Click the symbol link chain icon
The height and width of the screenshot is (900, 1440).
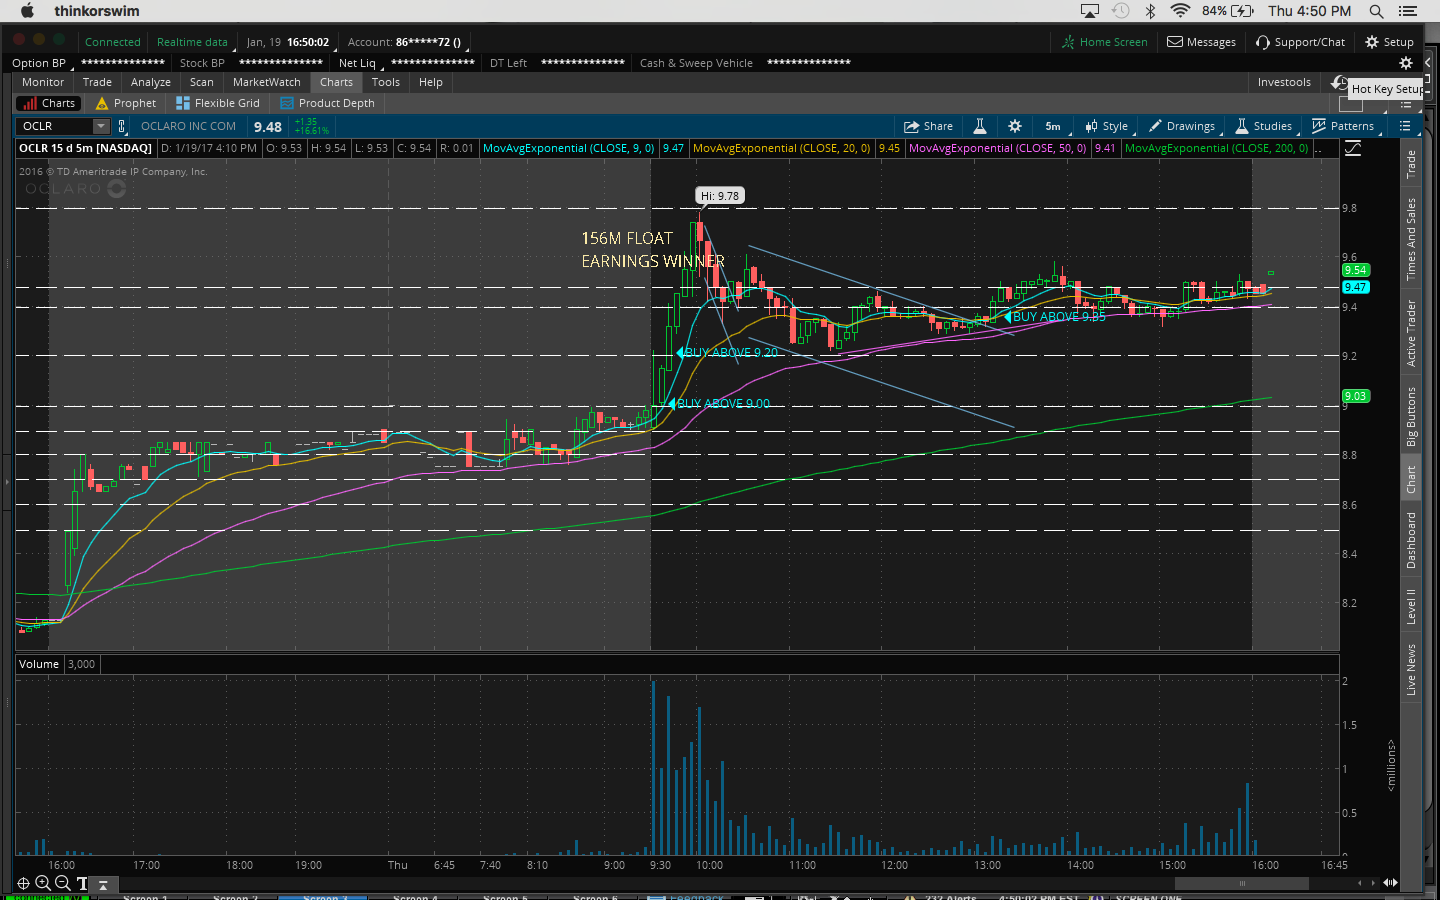(122, 126)
